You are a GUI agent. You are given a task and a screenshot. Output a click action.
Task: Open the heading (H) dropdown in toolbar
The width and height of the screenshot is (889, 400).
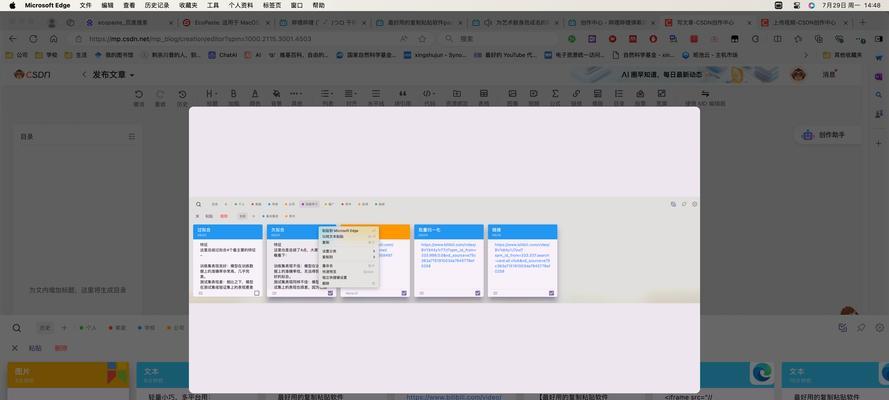point(211,97)
